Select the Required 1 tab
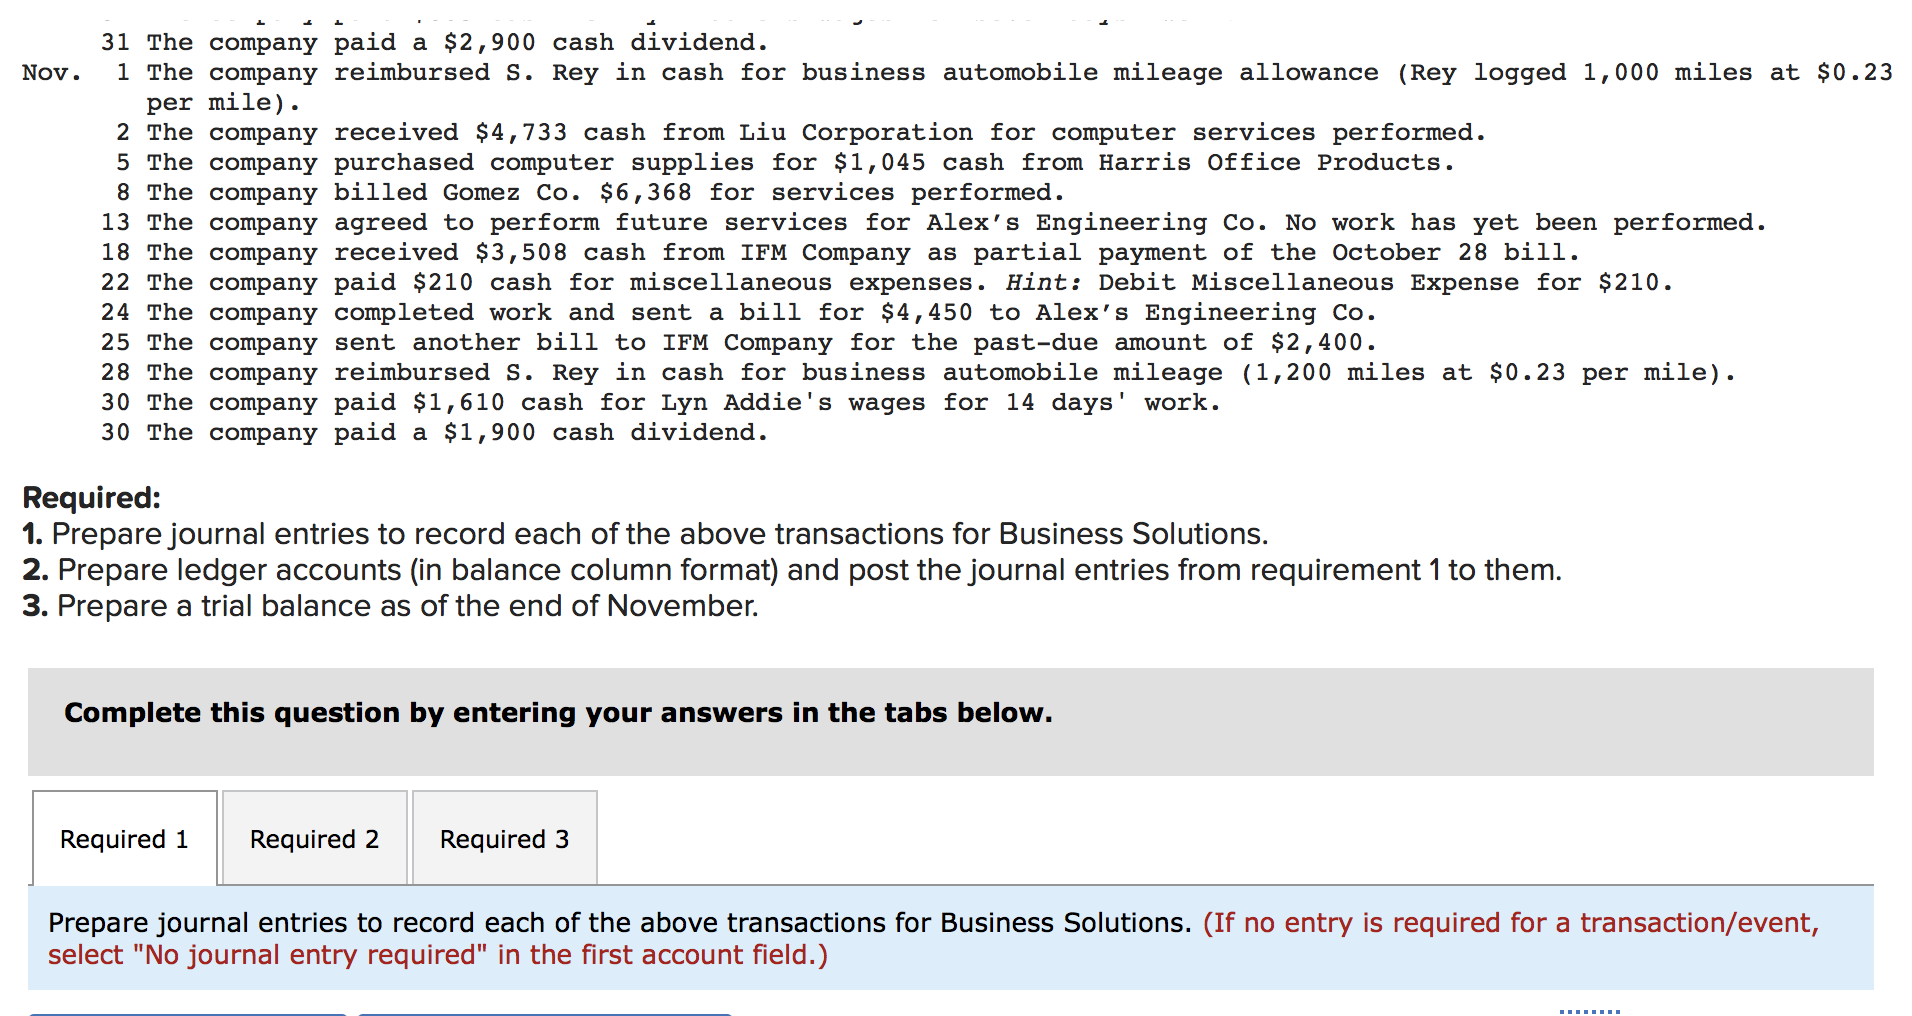Image resolution: width=1912 pixels, height=1016 pixels. tap(124, 839)
